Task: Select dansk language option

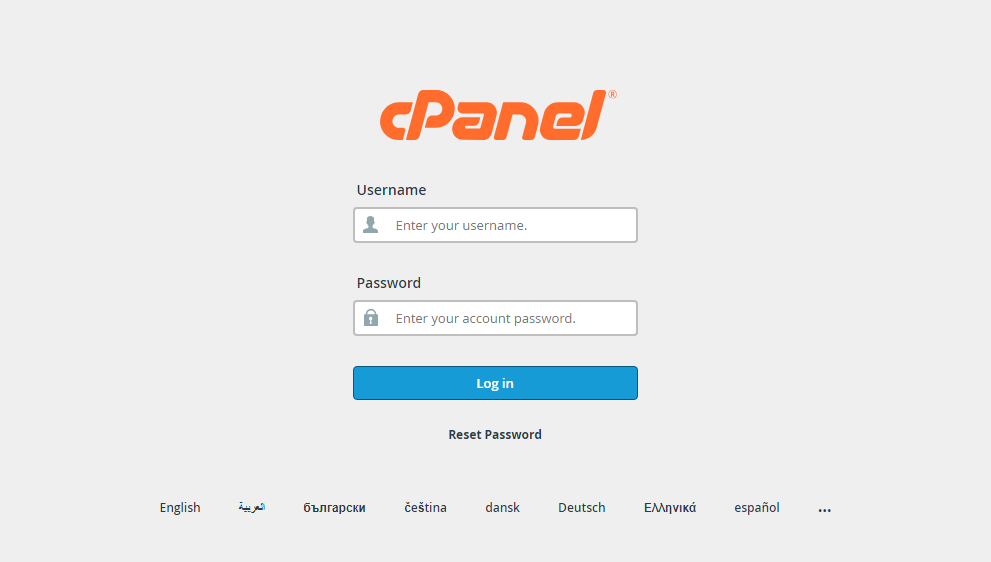Action: [502, 508]
